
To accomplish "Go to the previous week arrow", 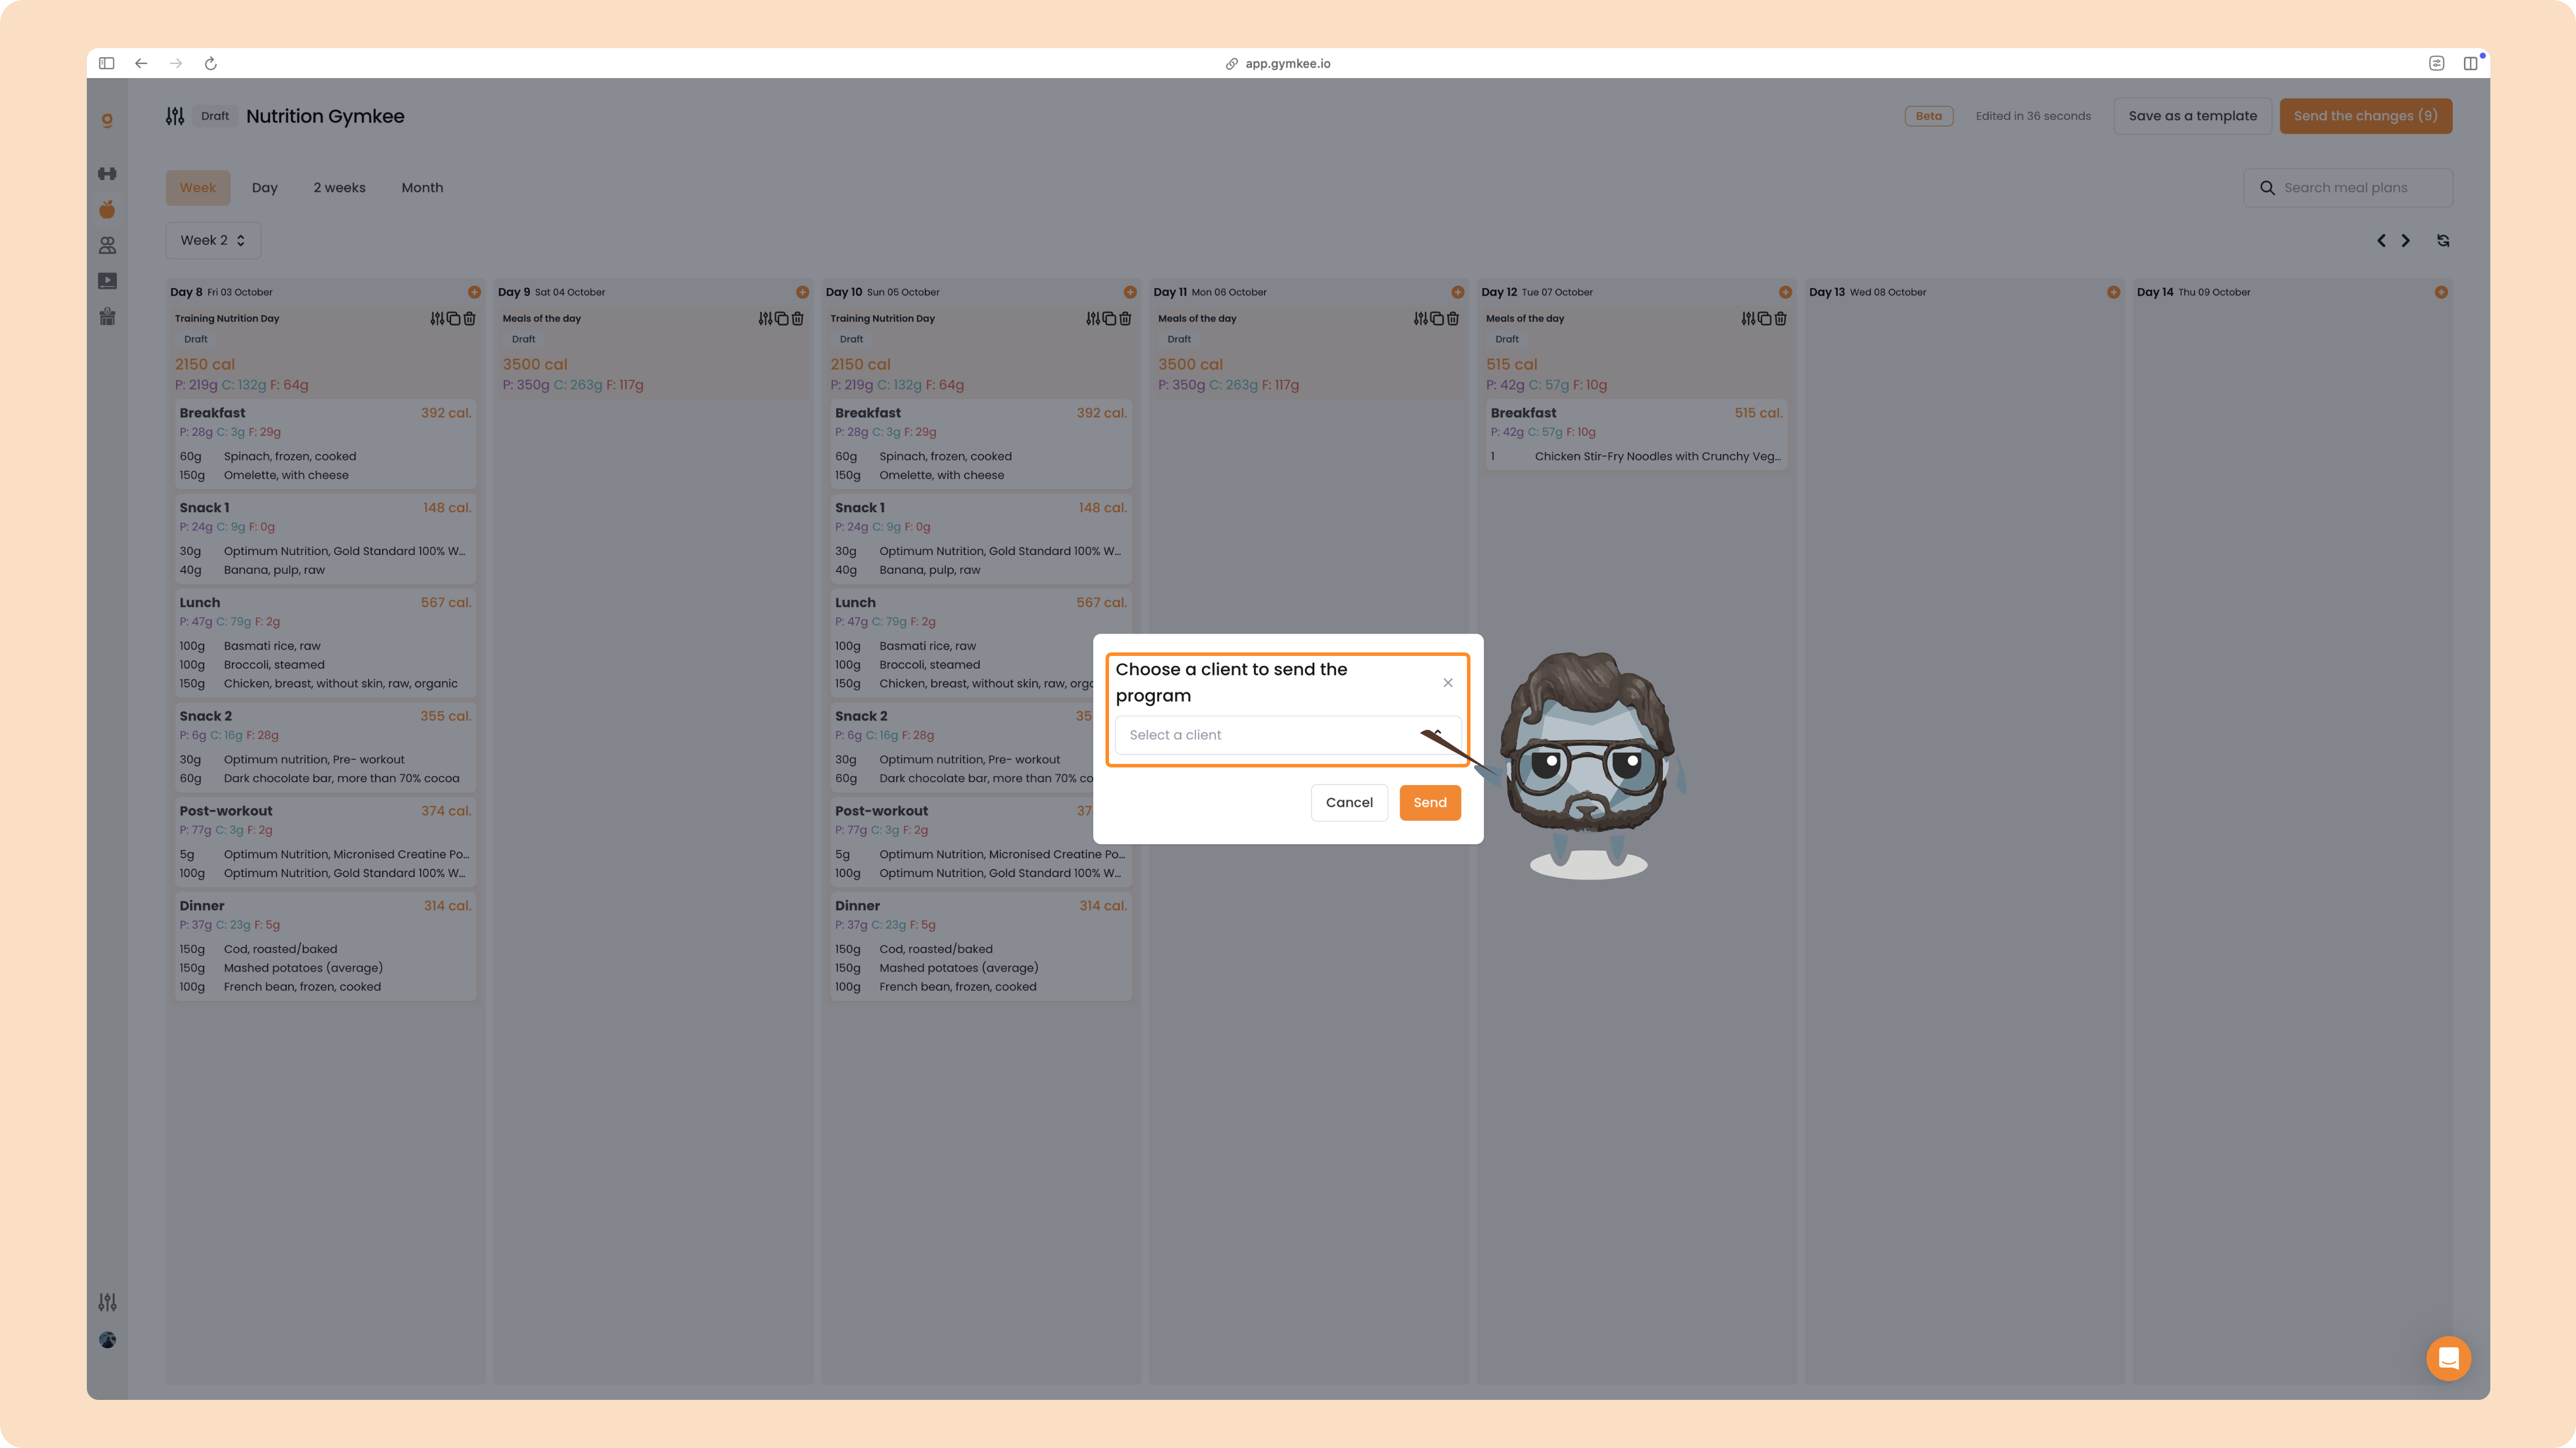I will (2381, 240).
